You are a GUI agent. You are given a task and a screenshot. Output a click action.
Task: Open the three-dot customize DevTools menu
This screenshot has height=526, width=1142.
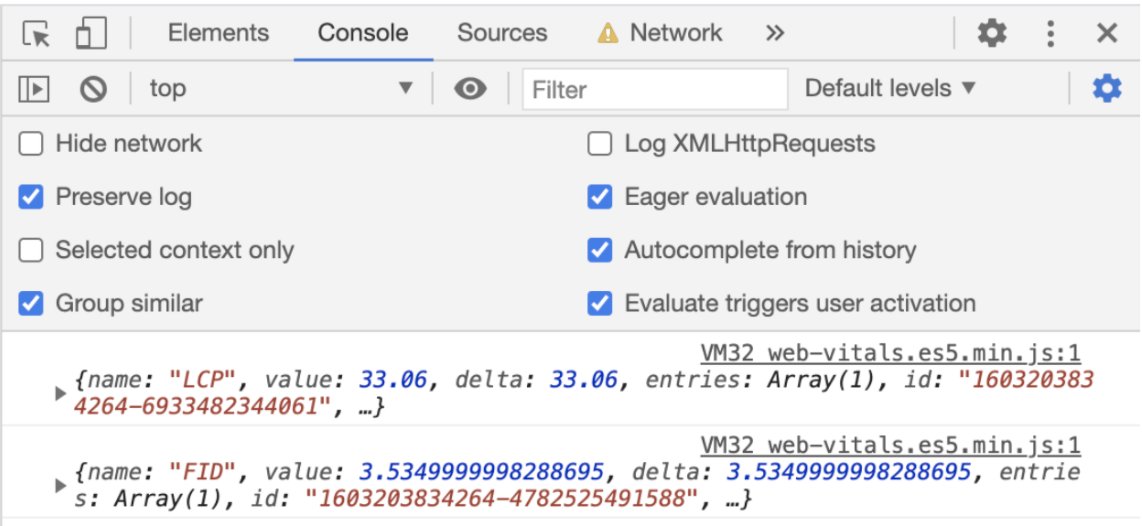pyautogui.click(x=1050, y=34)
